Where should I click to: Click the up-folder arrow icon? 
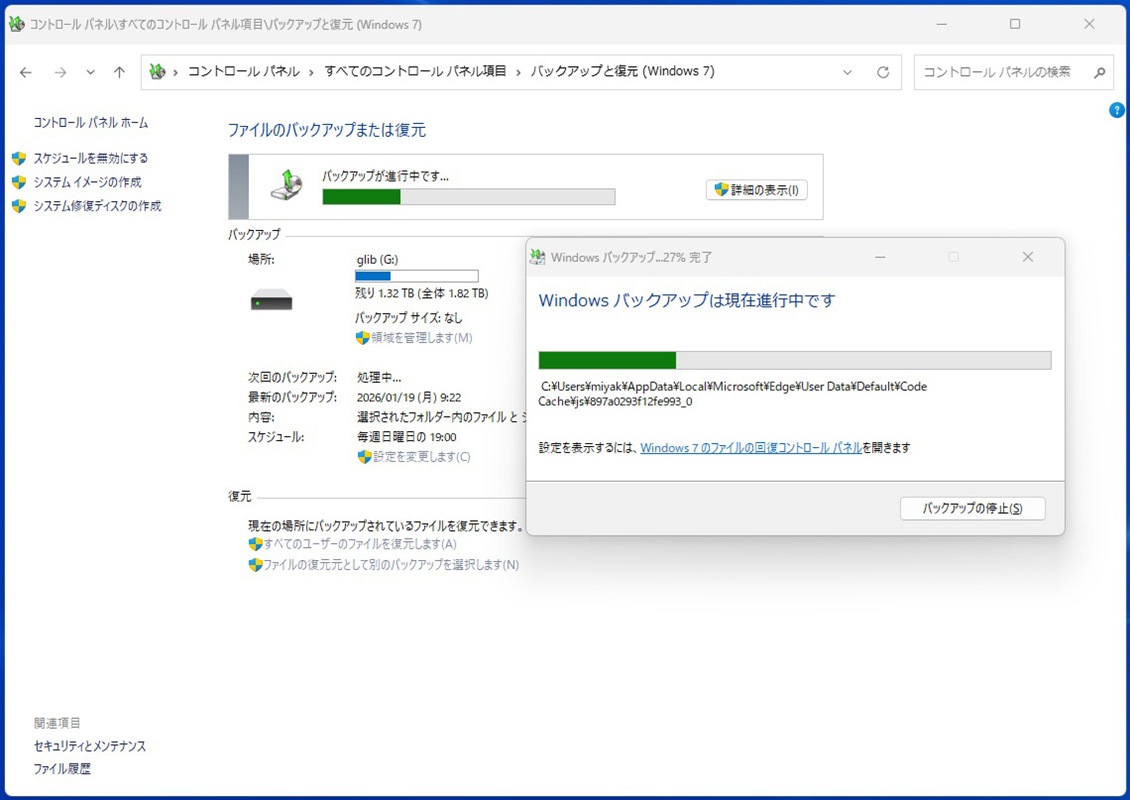coord(119,72)
